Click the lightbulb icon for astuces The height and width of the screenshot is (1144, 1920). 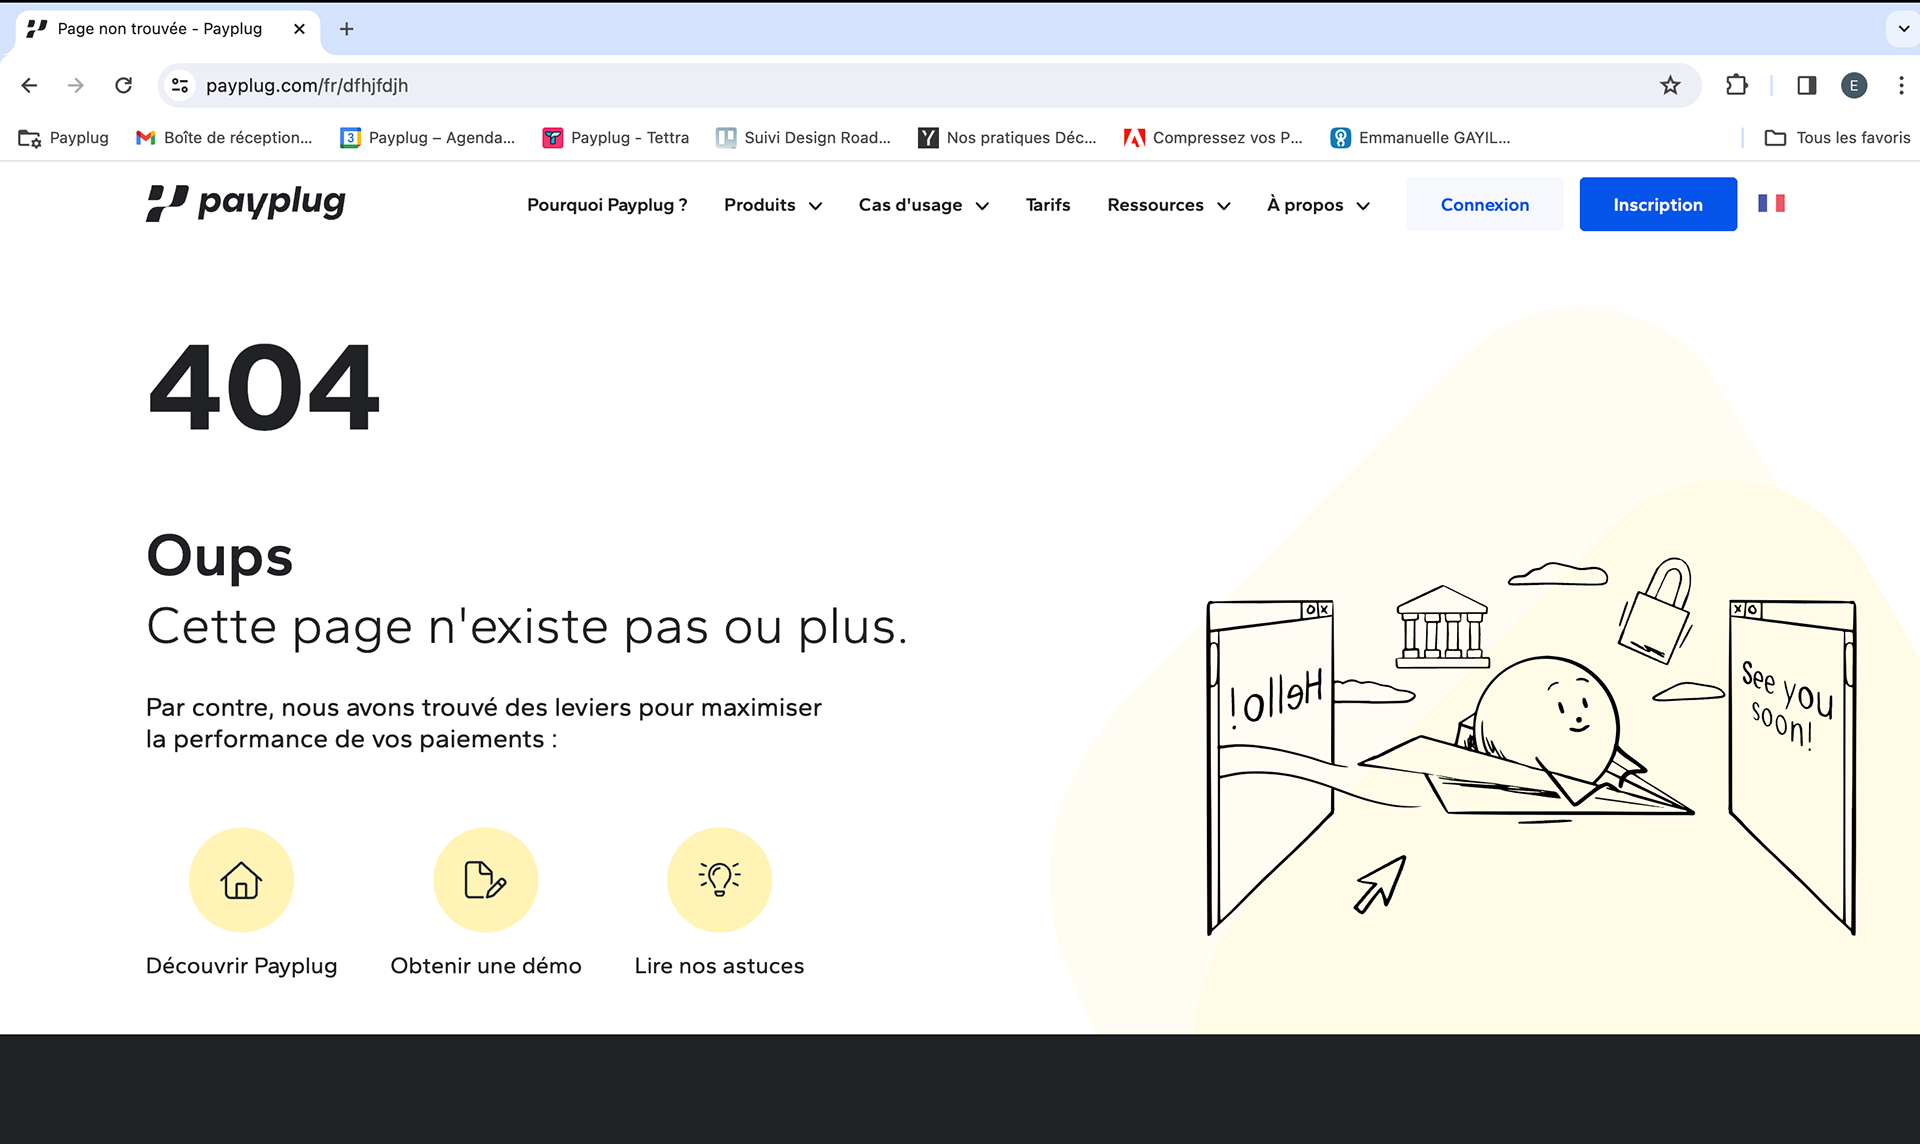click(719, 880)
